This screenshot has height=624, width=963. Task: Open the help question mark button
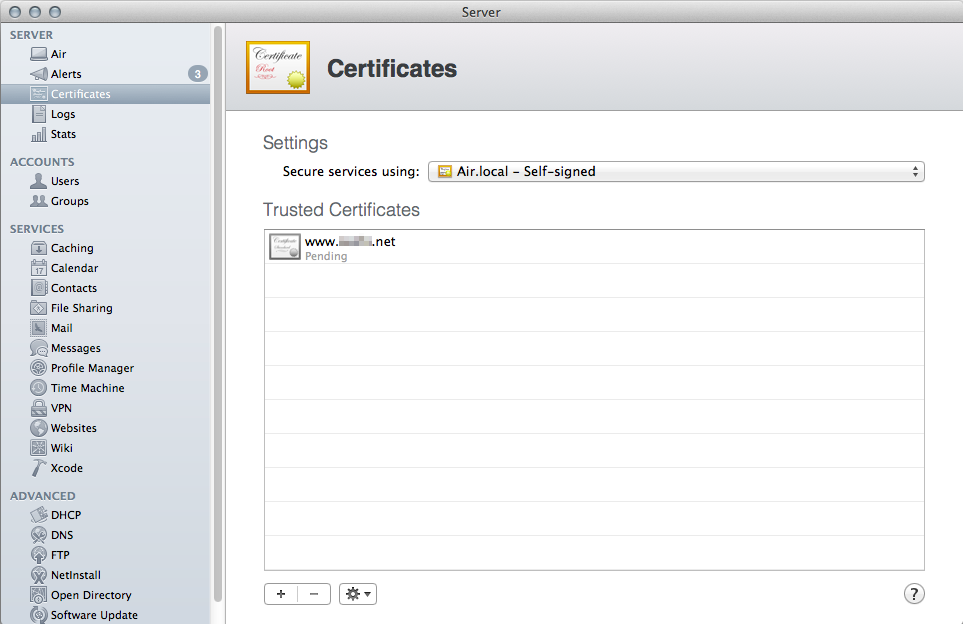(x=914, y=594)
